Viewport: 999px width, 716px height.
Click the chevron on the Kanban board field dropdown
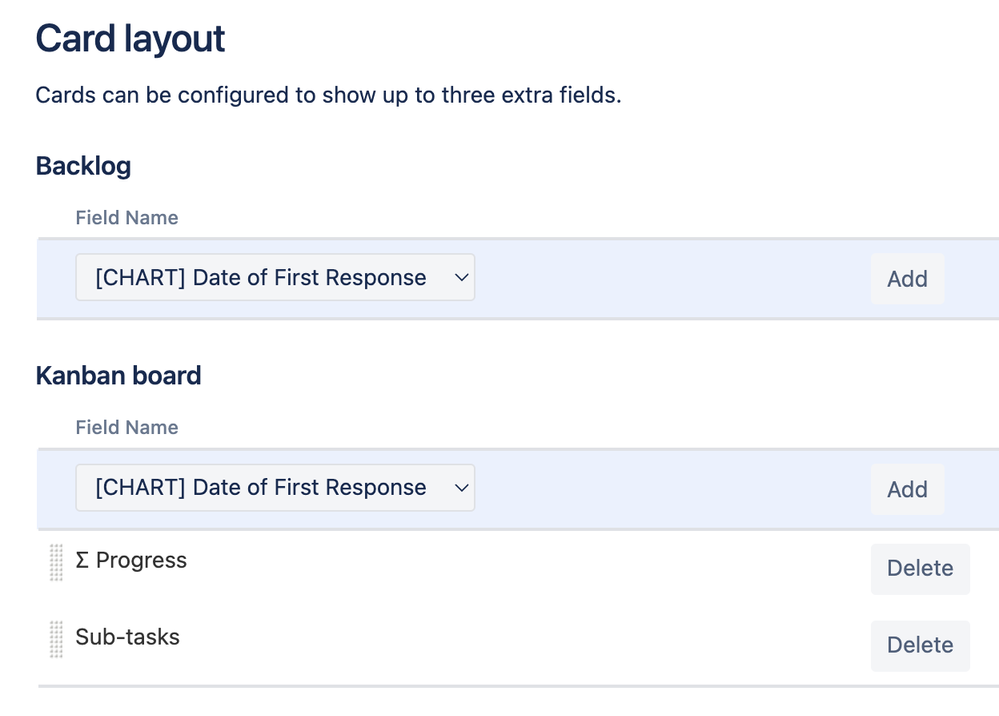coord(460,488)
